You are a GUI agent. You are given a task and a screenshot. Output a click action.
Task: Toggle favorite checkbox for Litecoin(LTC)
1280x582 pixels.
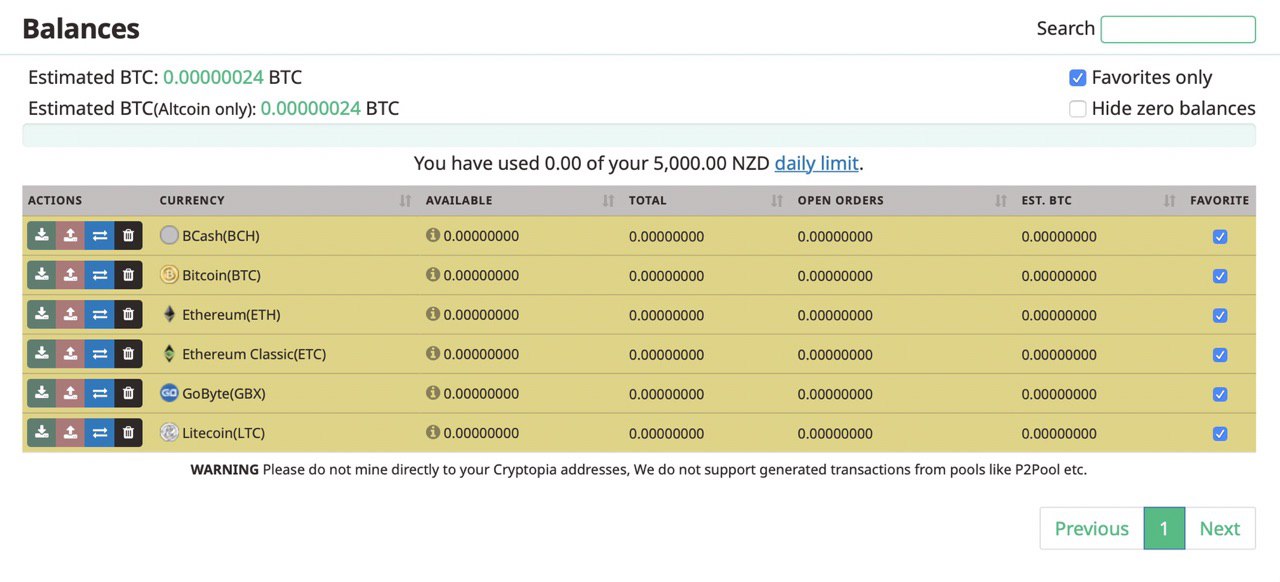point(1220,434)
